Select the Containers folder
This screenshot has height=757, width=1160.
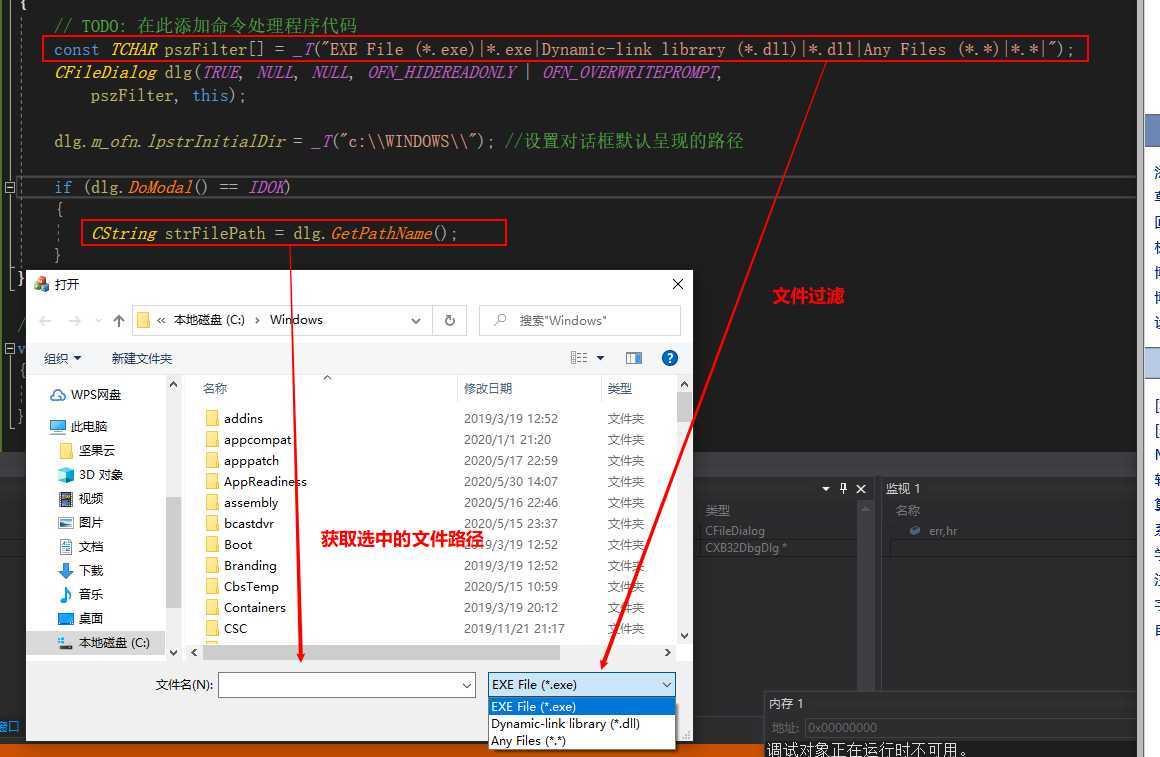(245, 608)
